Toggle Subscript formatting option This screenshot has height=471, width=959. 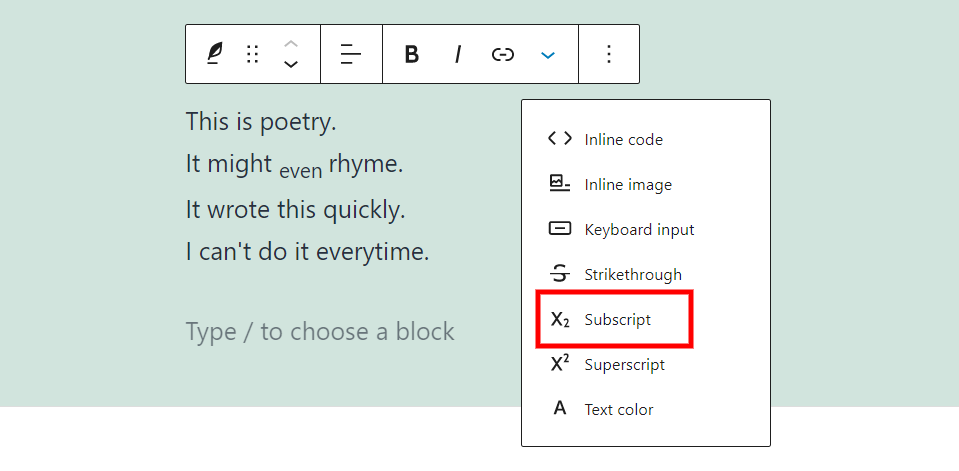[x=617, y=320]
